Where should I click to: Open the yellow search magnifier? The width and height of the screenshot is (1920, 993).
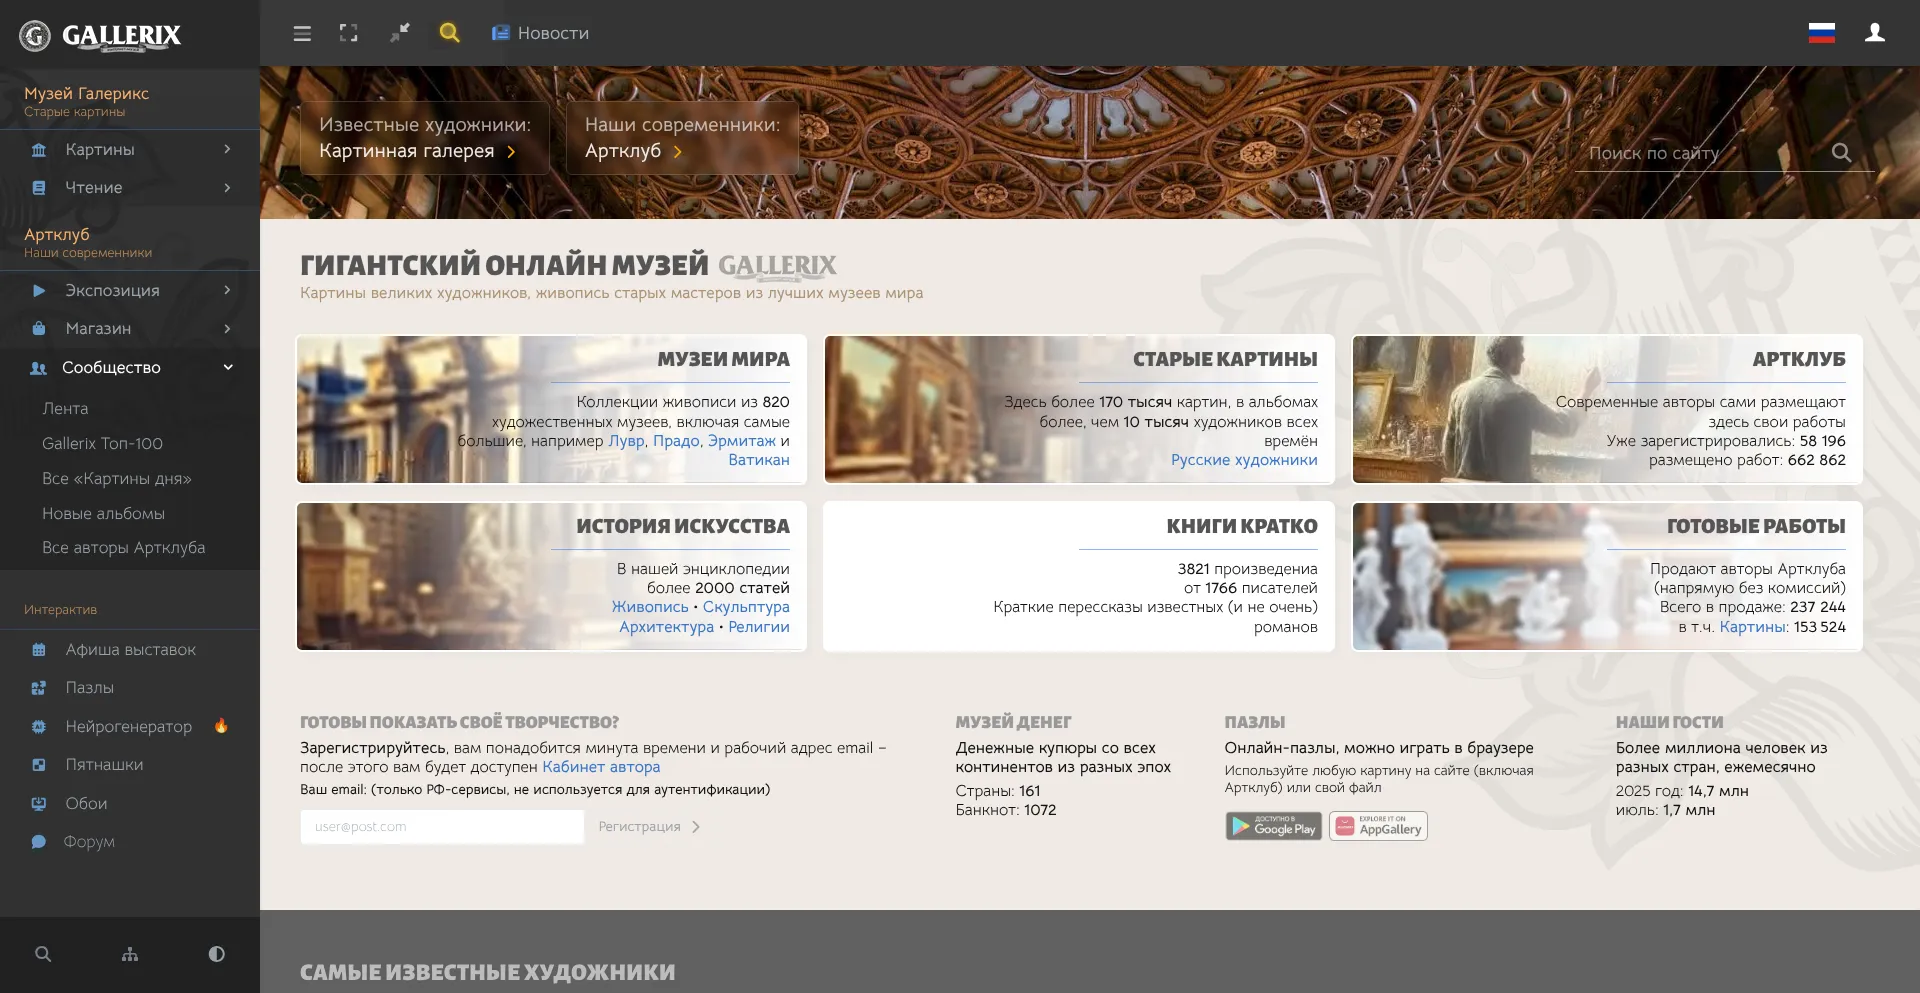point(450,33)
